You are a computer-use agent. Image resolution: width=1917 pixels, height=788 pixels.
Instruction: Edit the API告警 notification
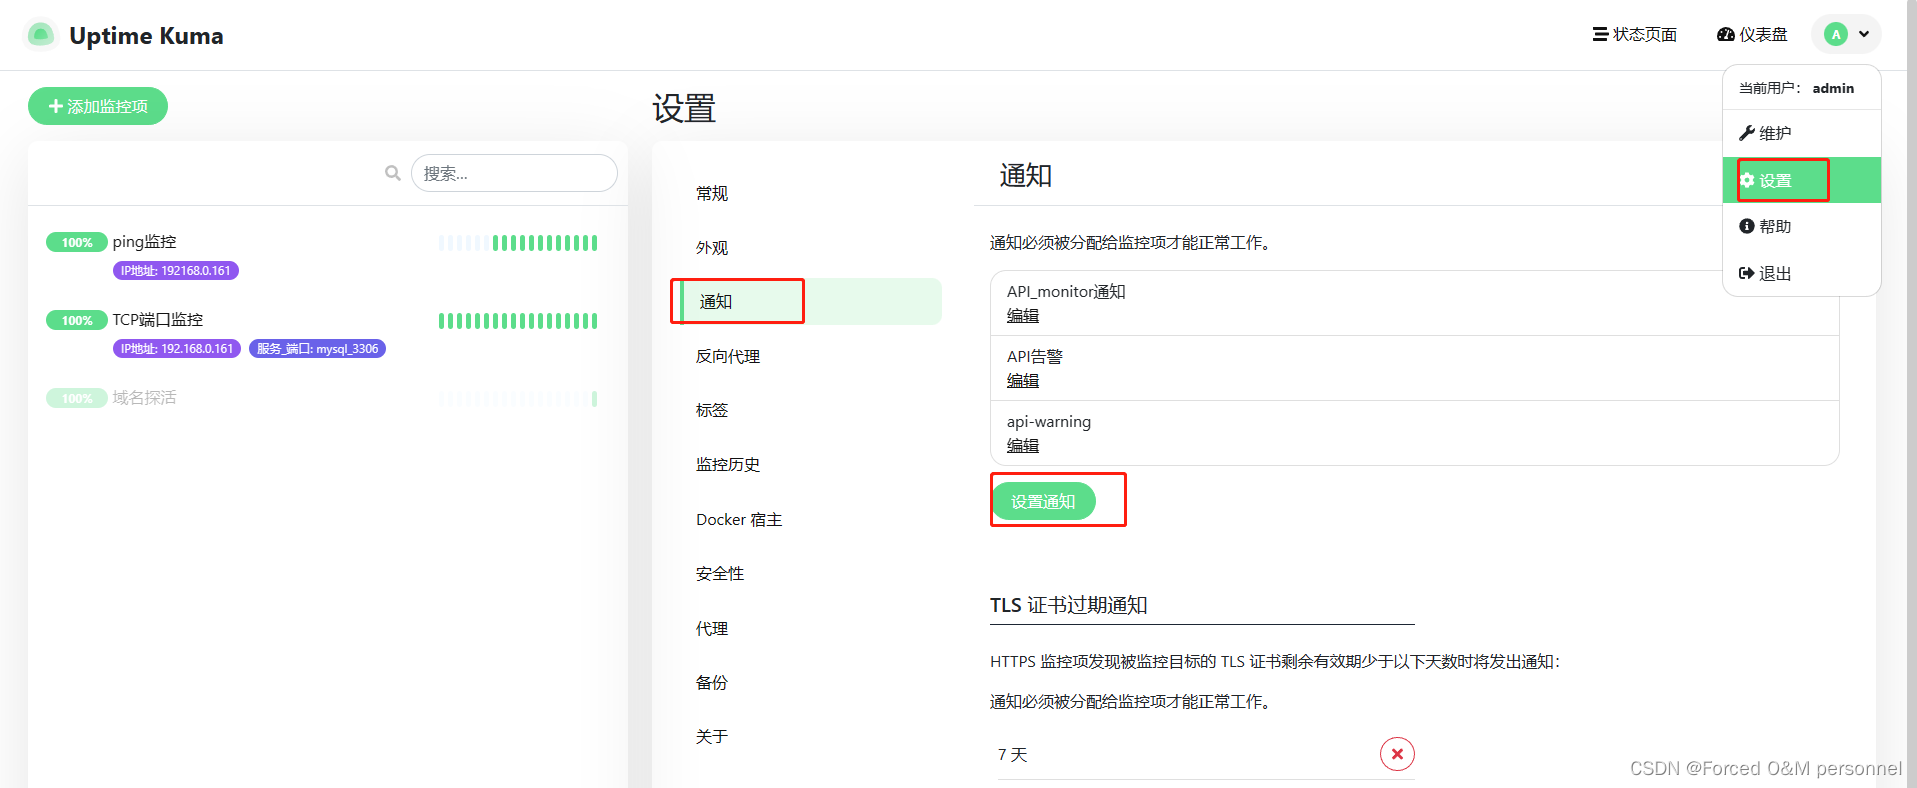[x=1023, y=381]
